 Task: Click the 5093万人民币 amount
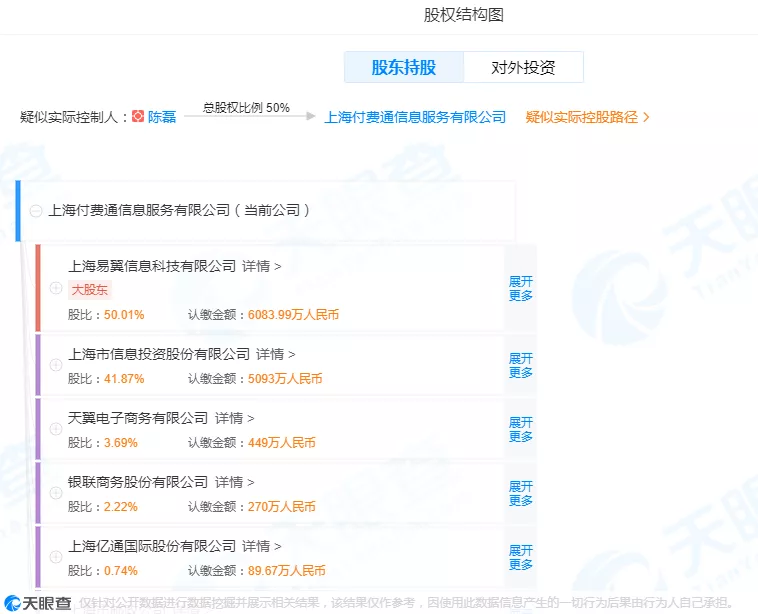point(285,379)
